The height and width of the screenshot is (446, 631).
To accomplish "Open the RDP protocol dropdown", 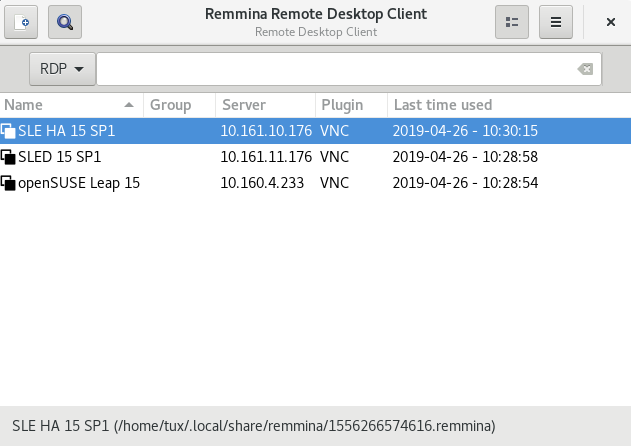I will click(62, 69).
